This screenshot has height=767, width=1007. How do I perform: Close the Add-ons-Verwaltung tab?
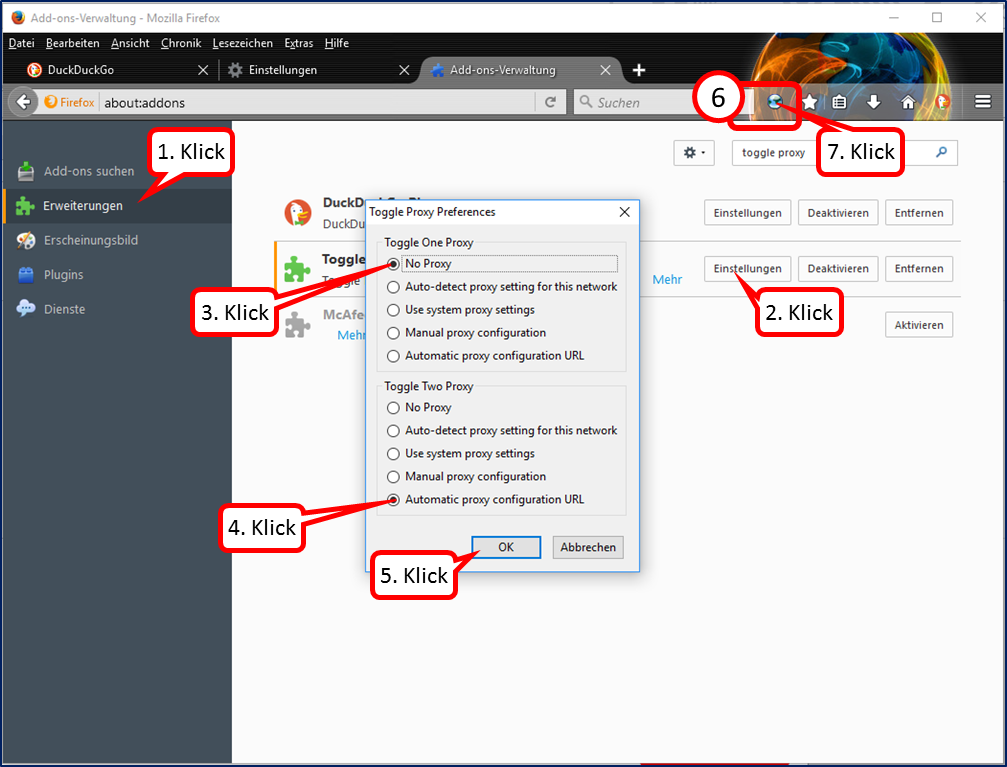(605, 70)
